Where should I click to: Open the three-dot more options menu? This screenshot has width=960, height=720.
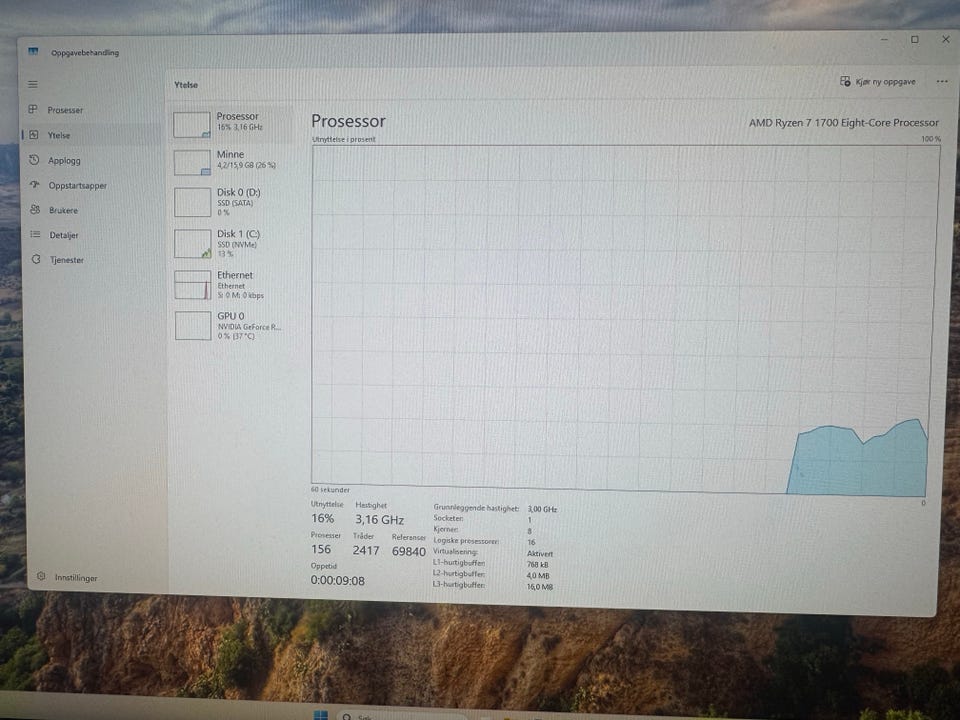942,81
